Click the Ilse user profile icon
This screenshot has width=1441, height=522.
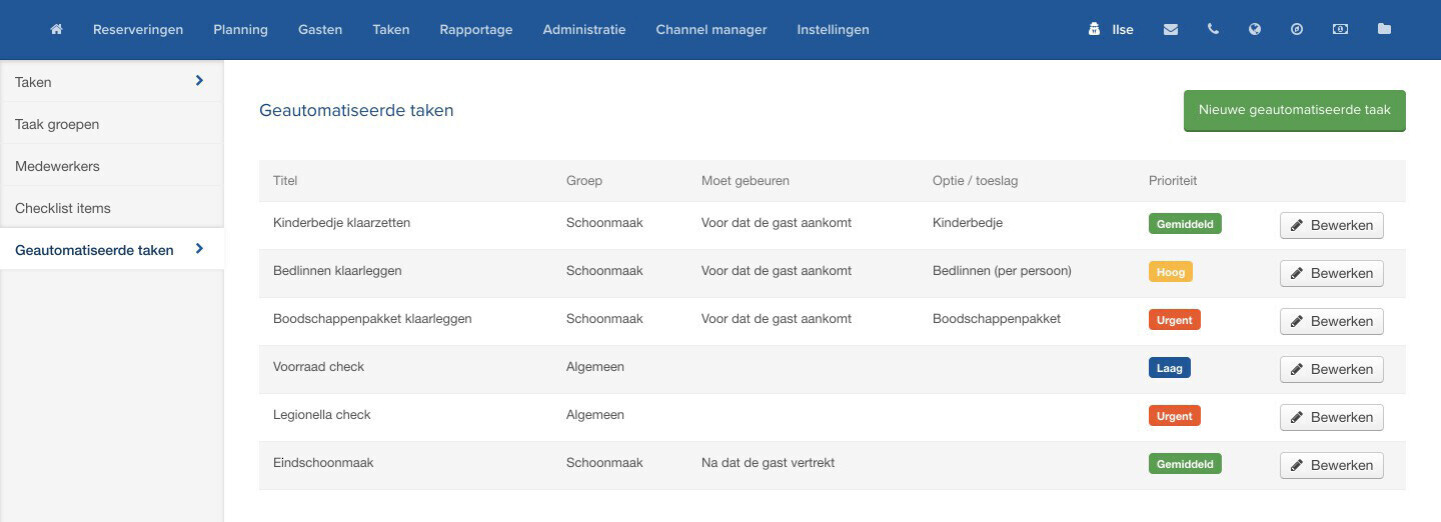pos(1094,30)
